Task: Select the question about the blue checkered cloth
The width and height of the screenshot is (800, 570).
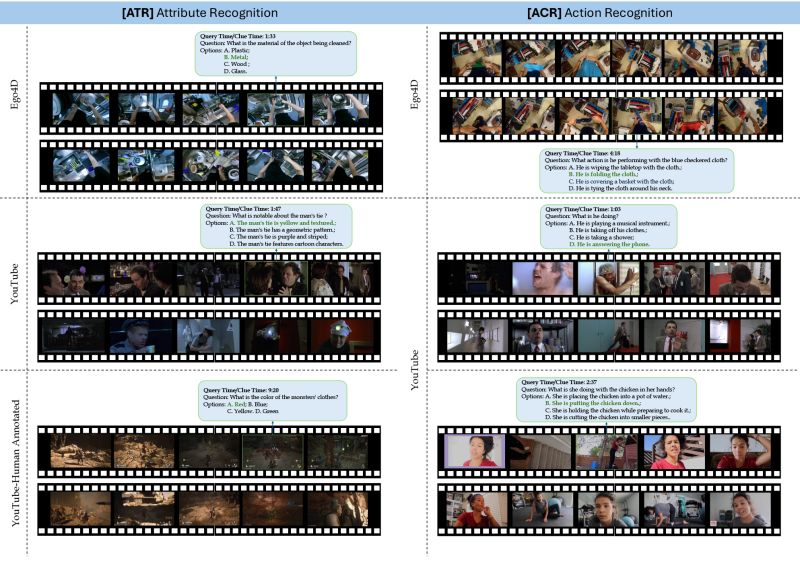Action: (x=636, y=160)
